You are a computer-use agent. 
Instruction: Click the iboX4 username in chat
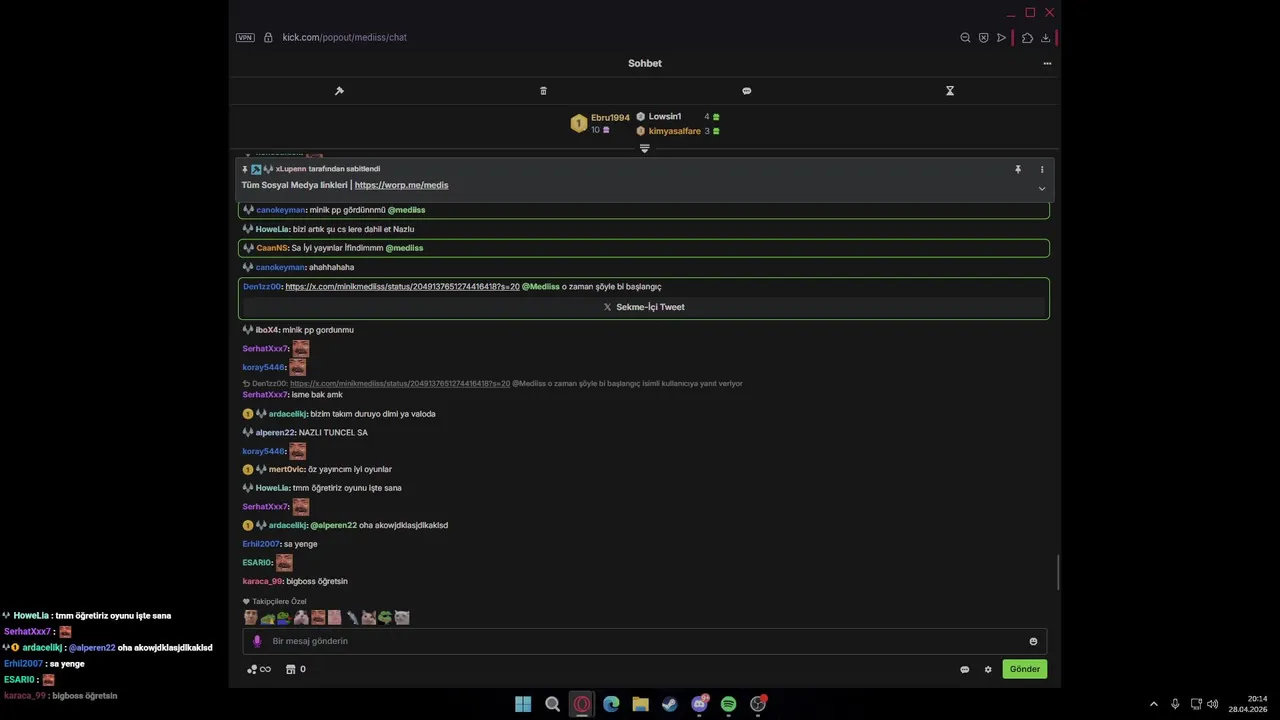(267, 330)
